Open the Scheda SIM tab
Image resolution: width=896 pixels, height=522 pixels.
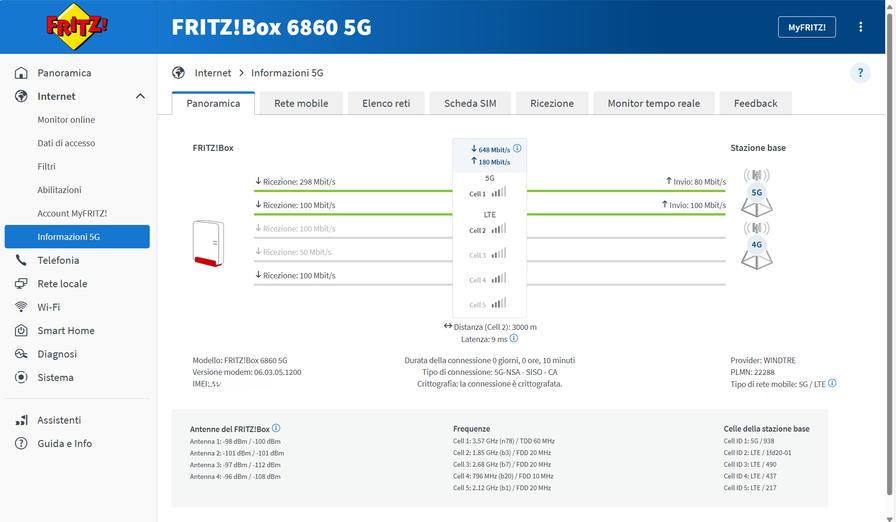pos(470,103)
